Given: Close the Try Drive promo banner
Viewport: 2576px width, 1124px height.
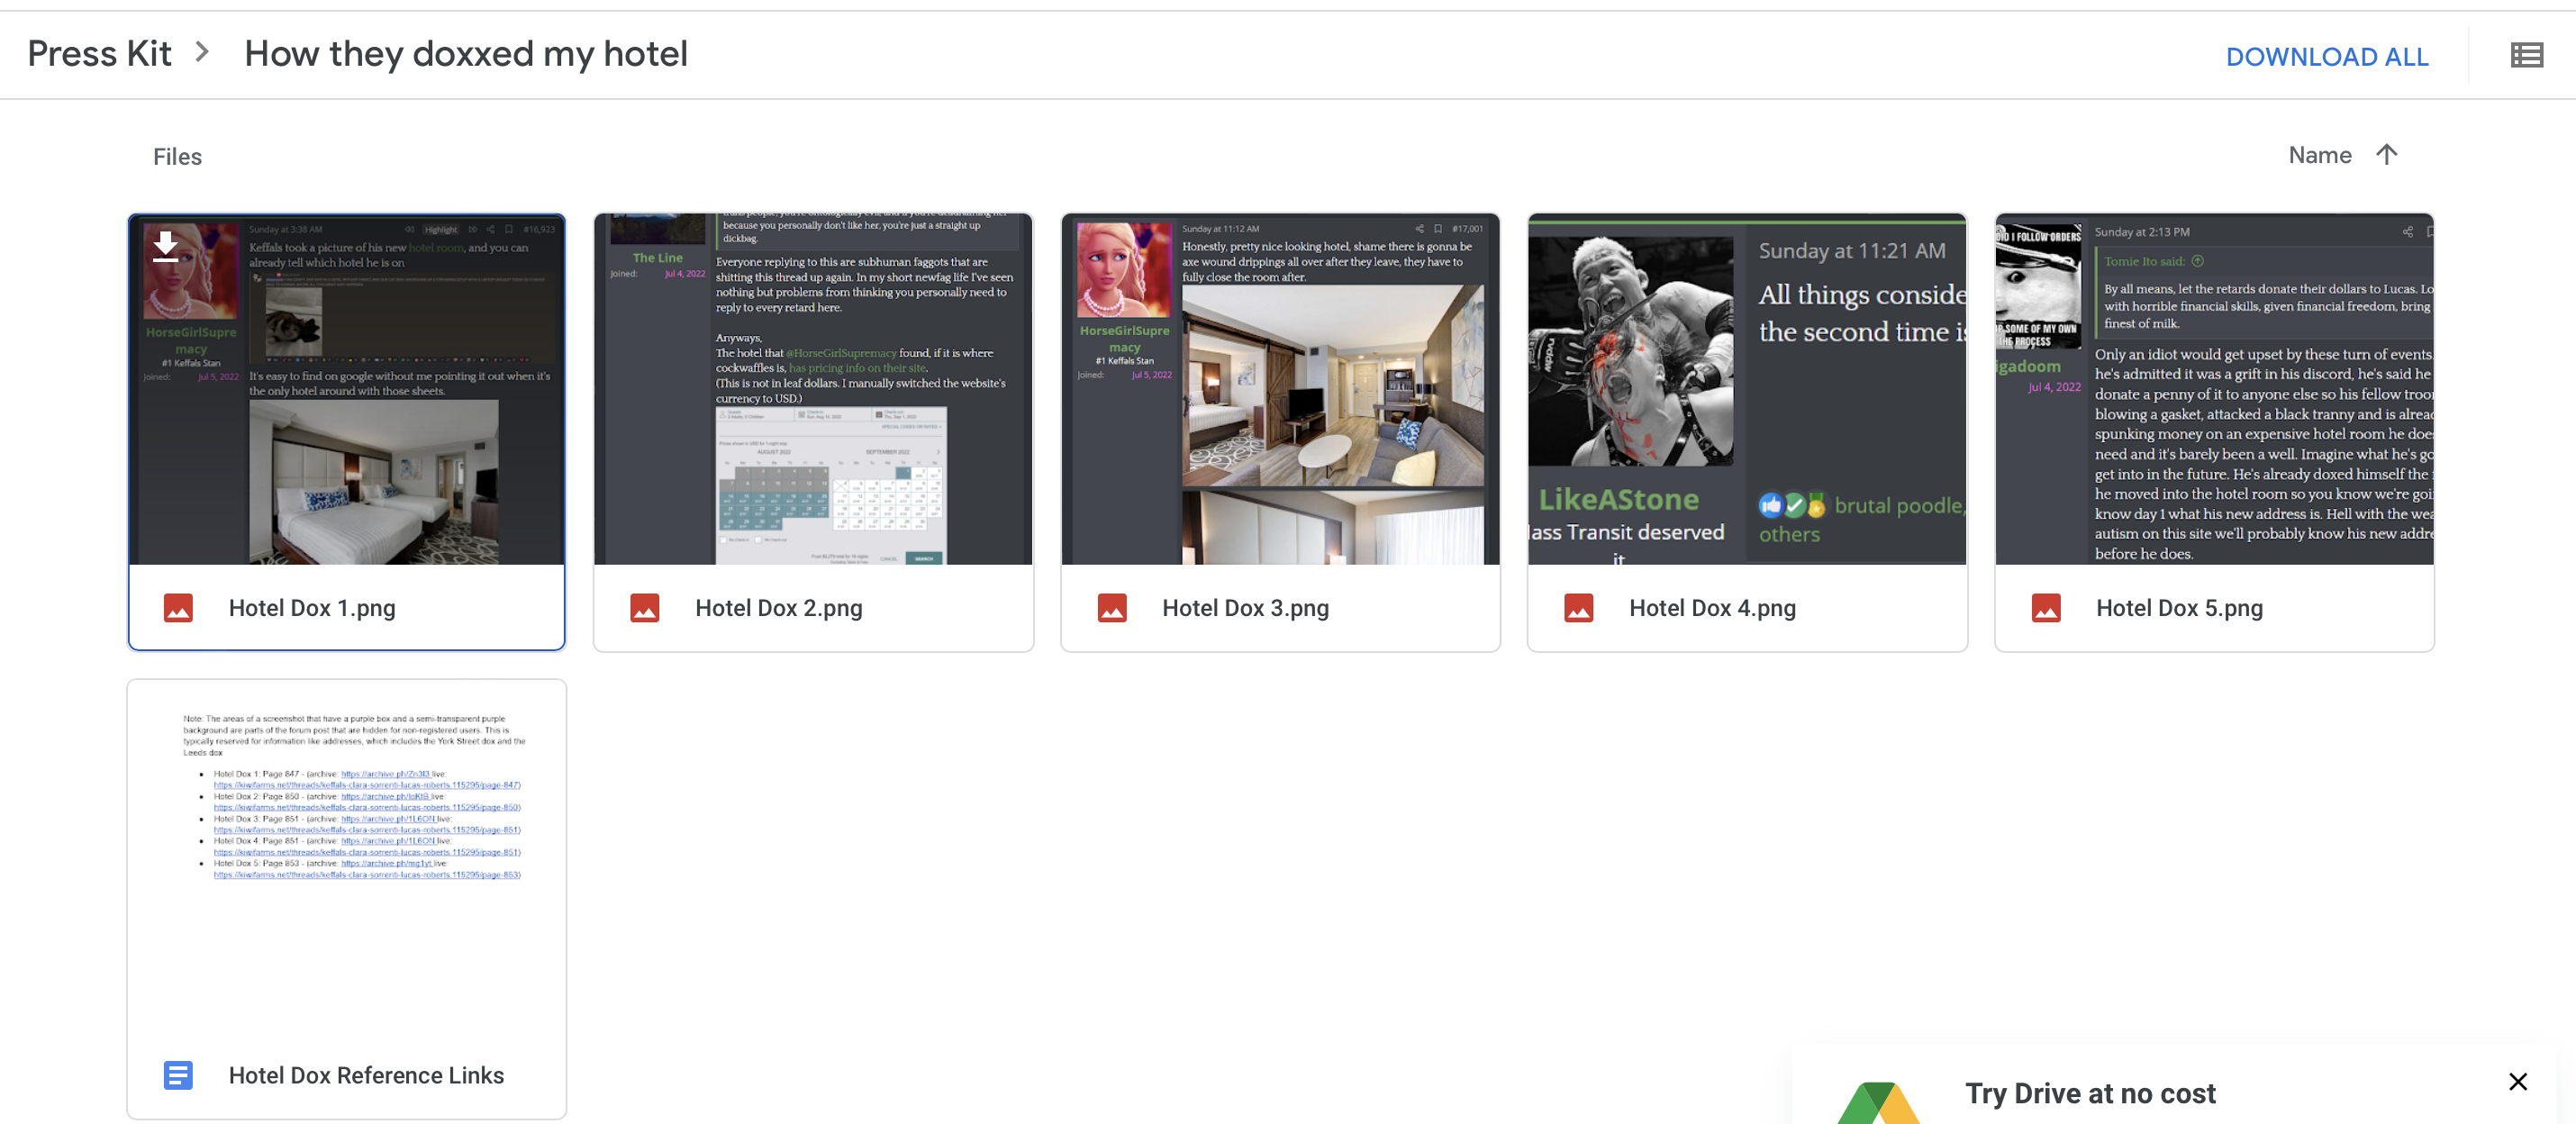Looking at the screenshot, I should coord(2518,1081).
